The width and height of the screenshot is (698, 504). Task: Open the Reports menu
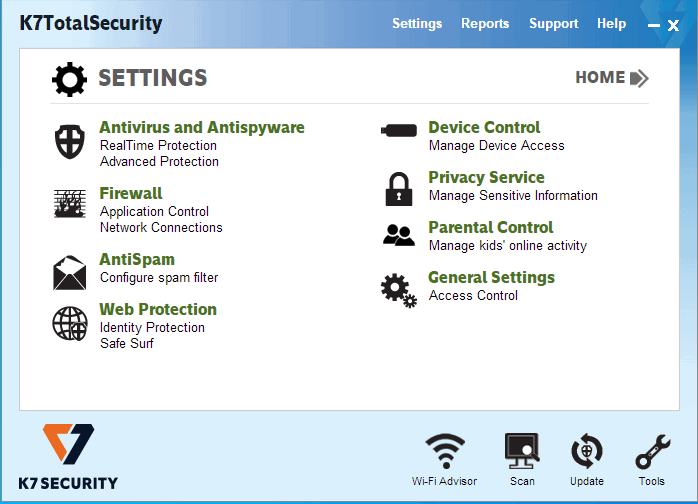485,24
